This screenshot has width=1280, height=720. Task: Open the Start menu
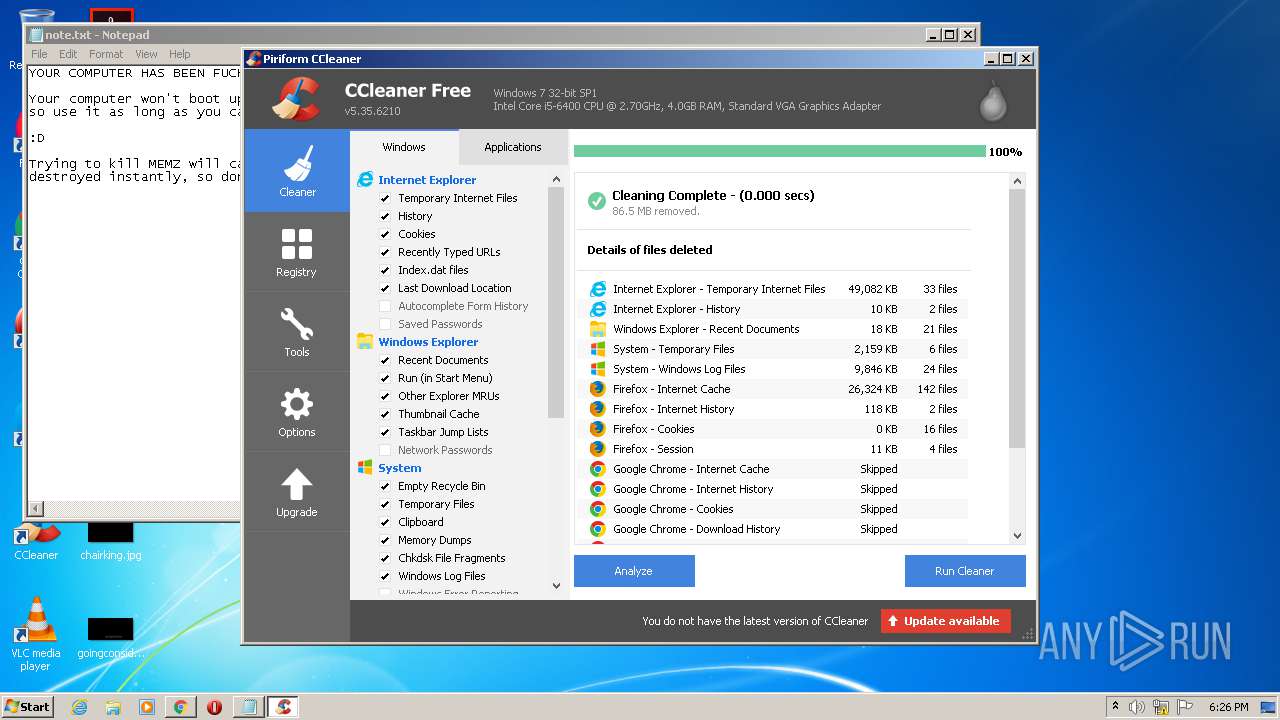click(x=27, y=706)
